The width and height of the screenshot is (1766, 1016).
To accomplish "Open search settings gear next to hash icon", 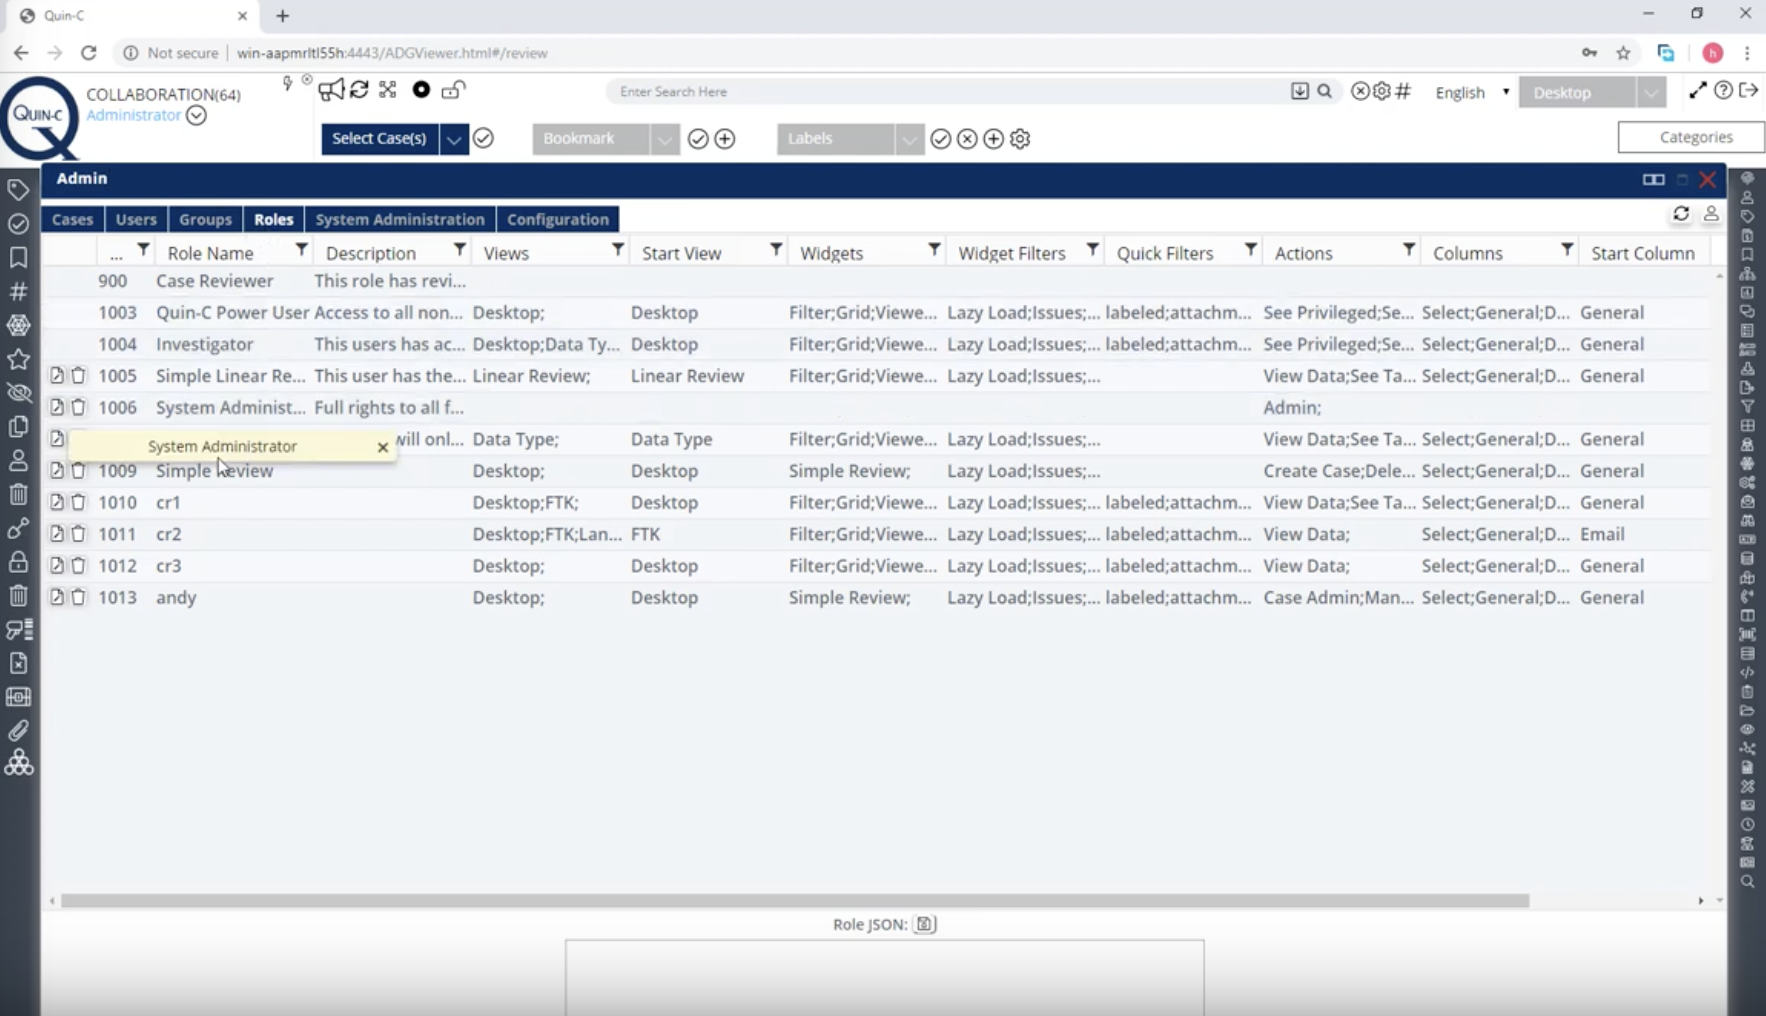I will point(1382,91).
